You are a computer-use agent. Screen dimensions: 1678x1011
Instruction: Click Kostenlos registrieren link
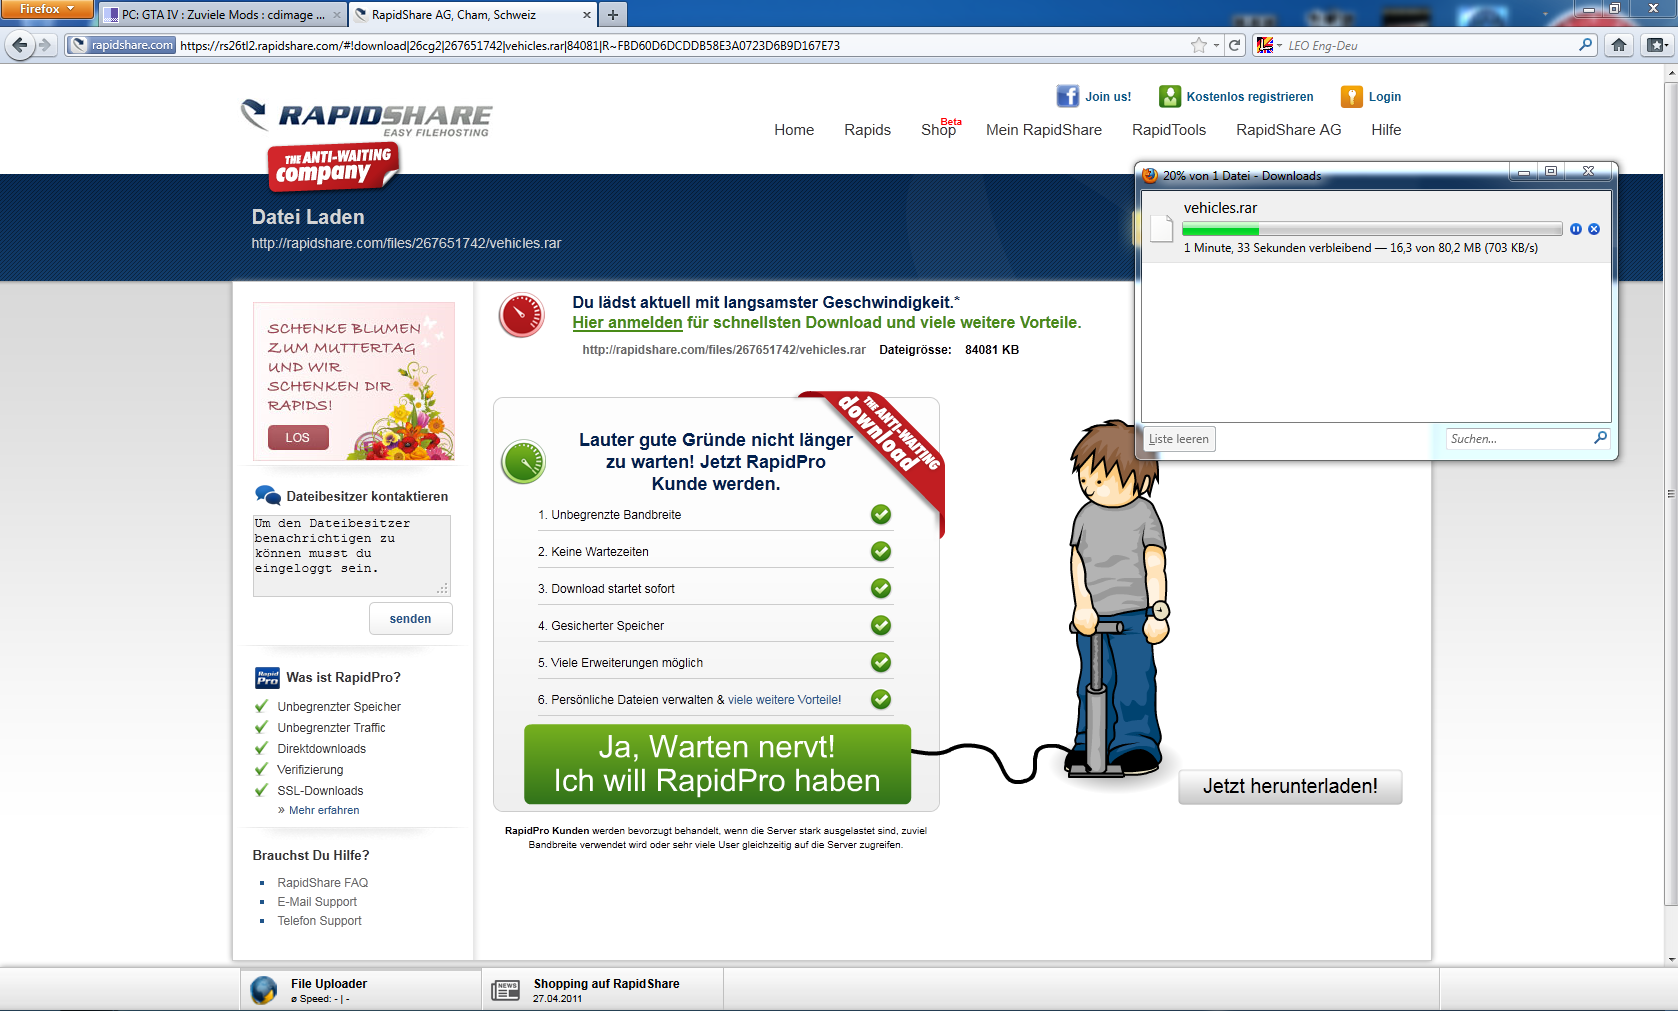1250,97
